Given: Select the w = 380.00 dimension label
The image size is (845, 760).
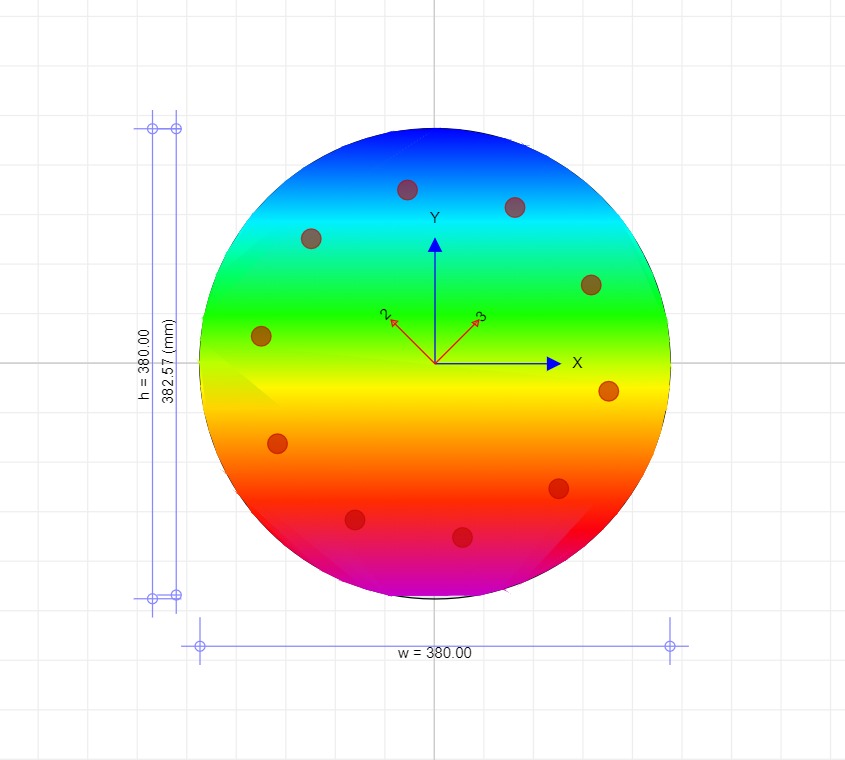Looking at the screenshot, I should 434,653.
